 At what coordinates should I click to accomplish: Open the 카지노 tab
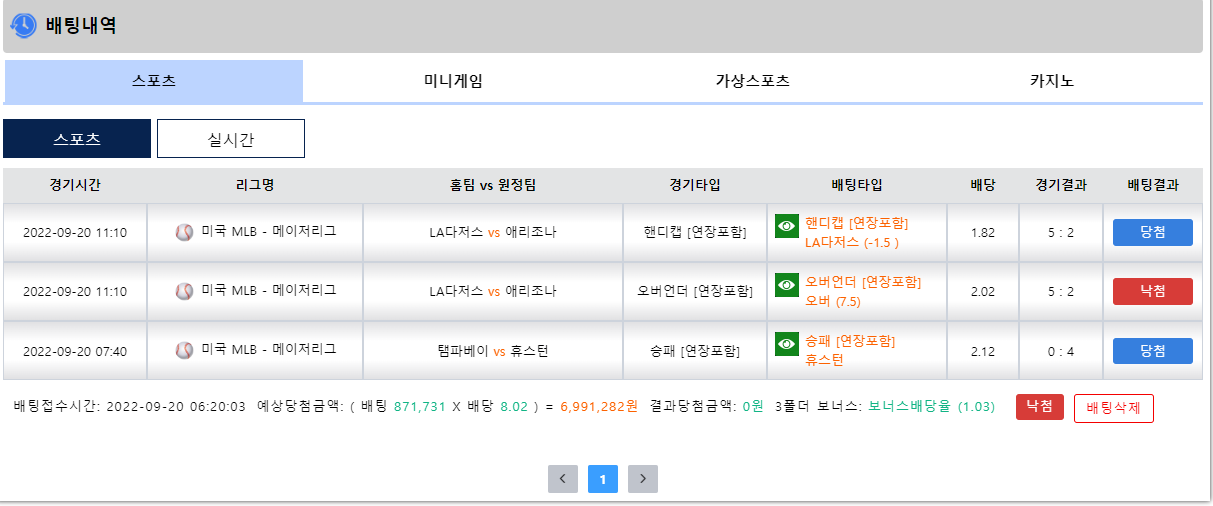coord(1052,81)
